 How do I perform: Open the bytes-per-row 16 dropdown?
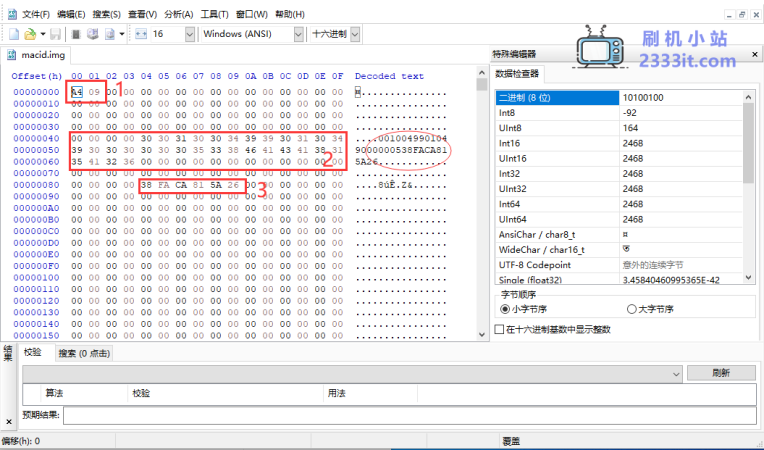click(190, 34)
